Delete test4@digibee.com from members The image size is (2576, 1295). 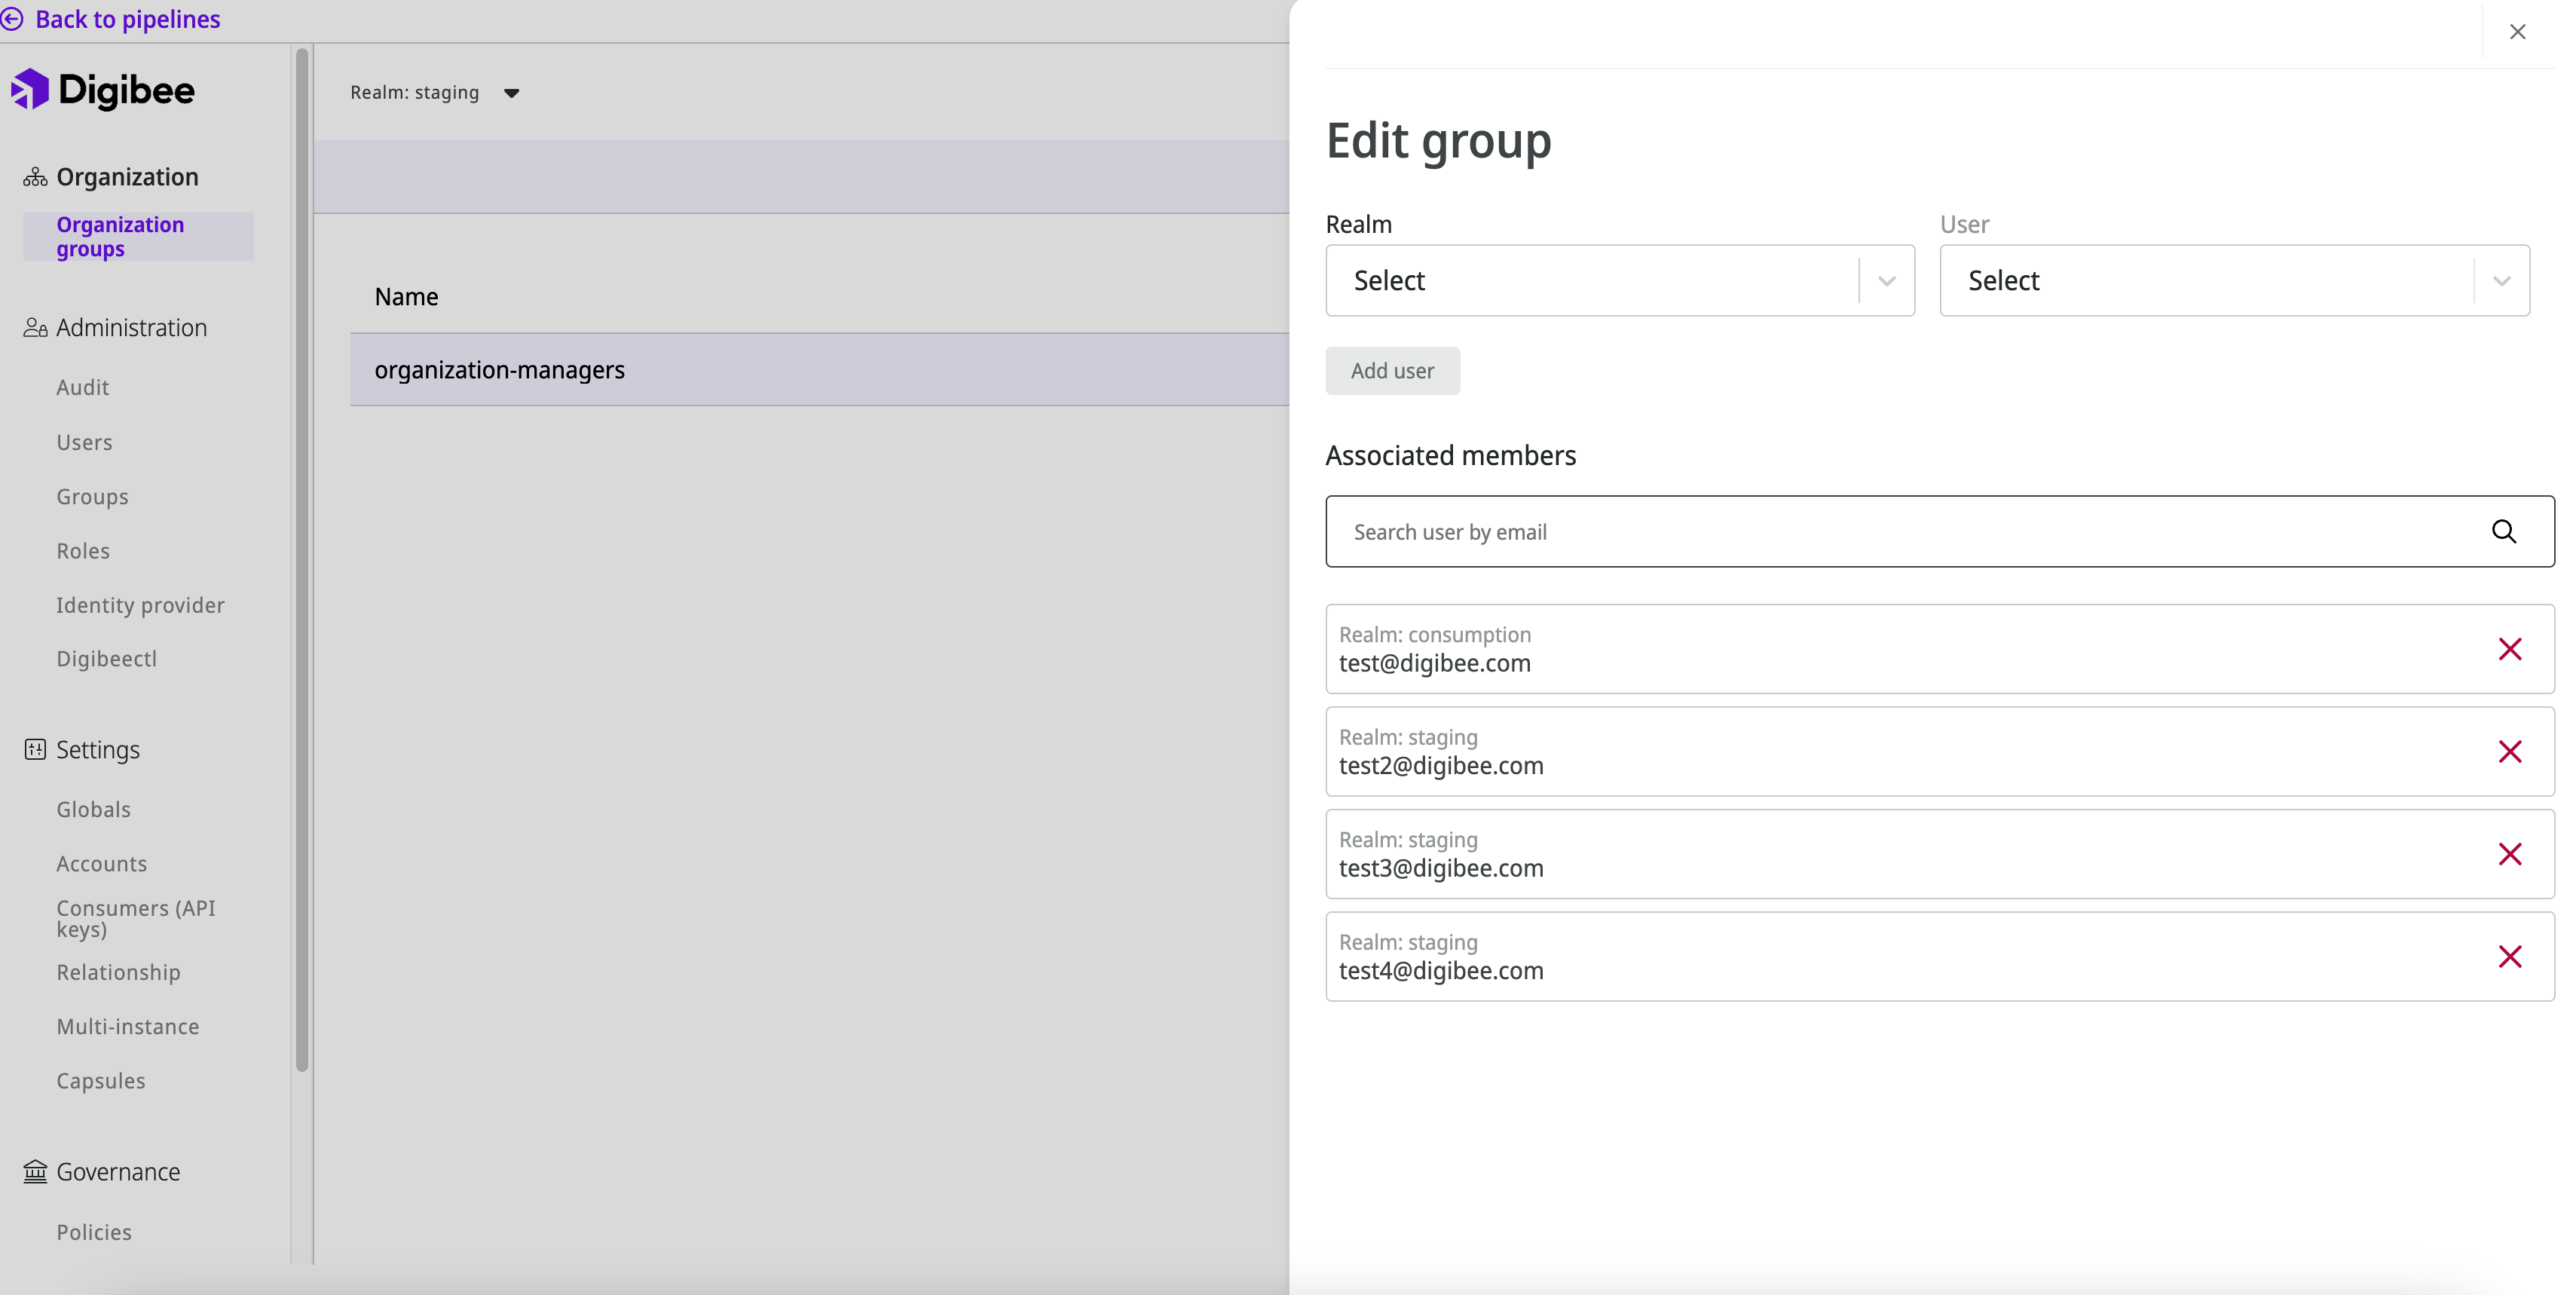click(2509, 957)
